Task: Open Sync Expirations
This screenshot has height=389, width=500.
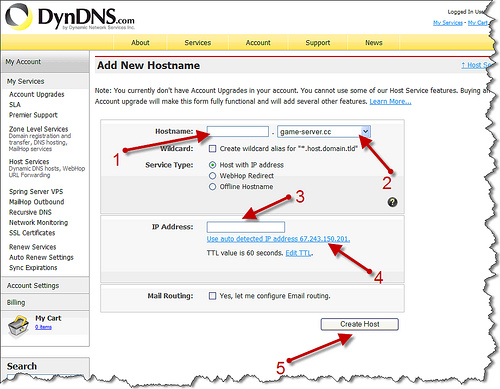Action: click(x=33, y=268)
